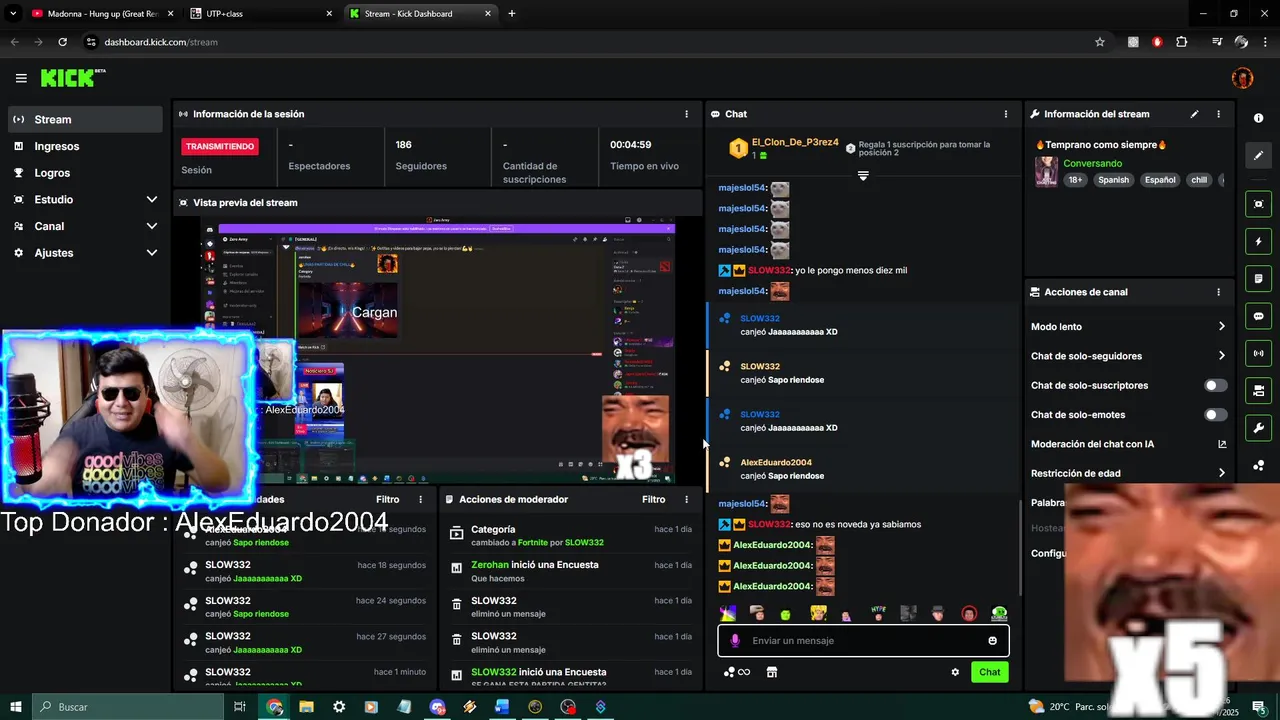1280x720 pixels.
Task: Select the HYPE emote in emote row
Action: (878, 614)
